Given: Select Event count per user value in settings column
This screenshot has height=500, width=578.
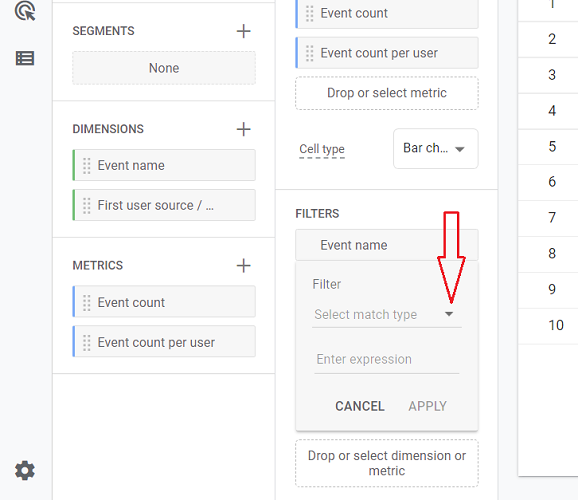Looking at the screenshot, I should pyautogui.click(x=387, y=53).
